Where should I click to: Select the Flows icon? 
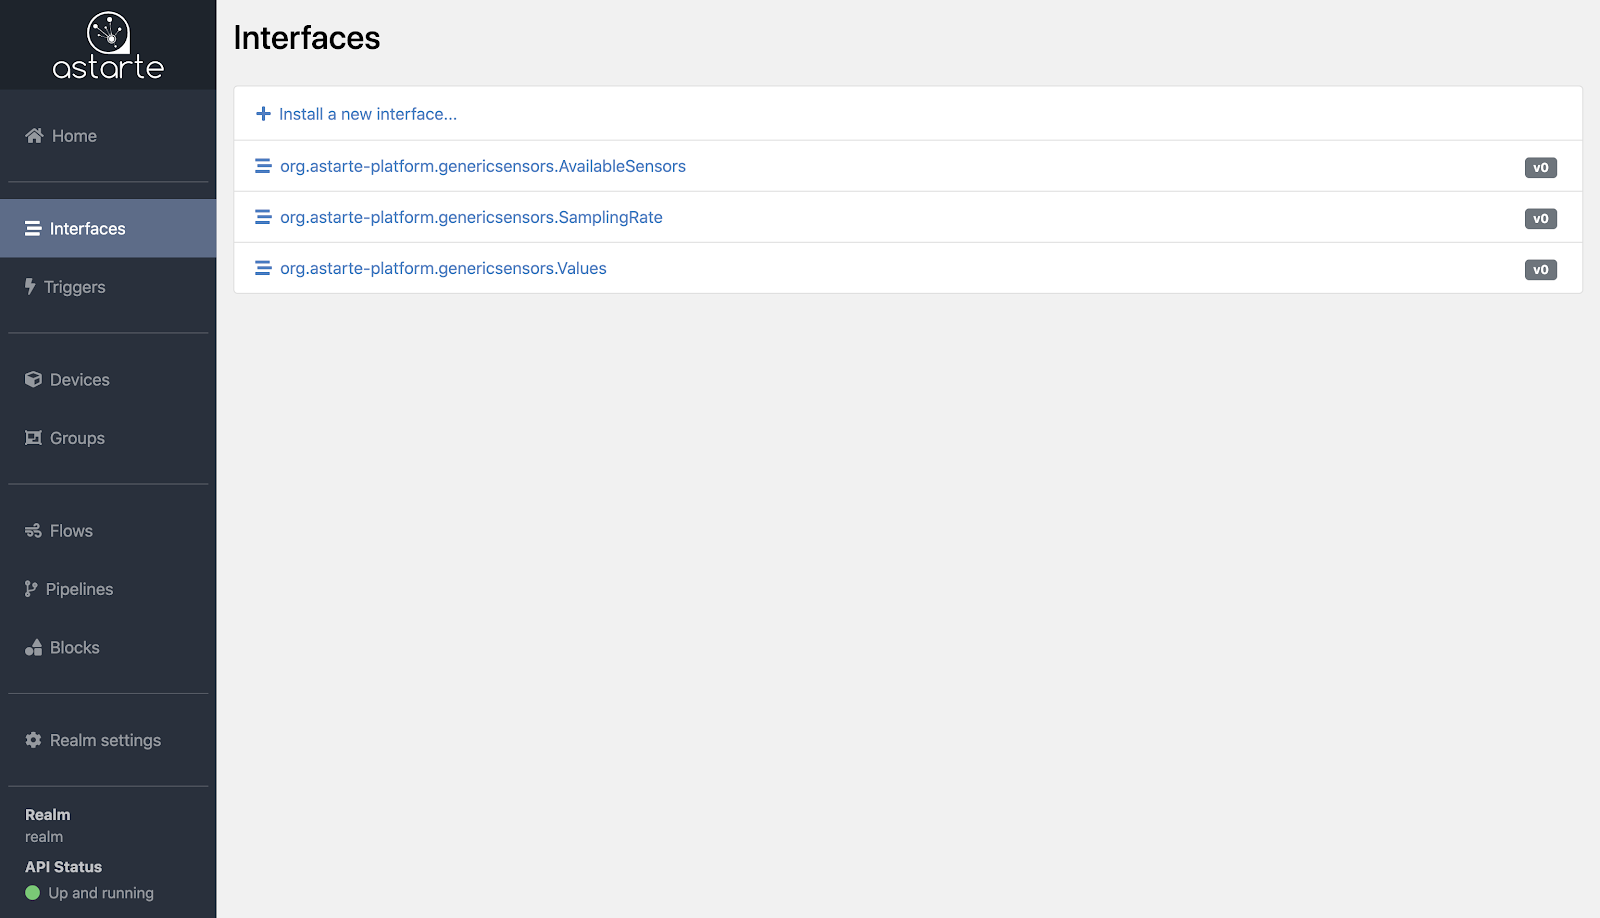click(x=31, y=530)
